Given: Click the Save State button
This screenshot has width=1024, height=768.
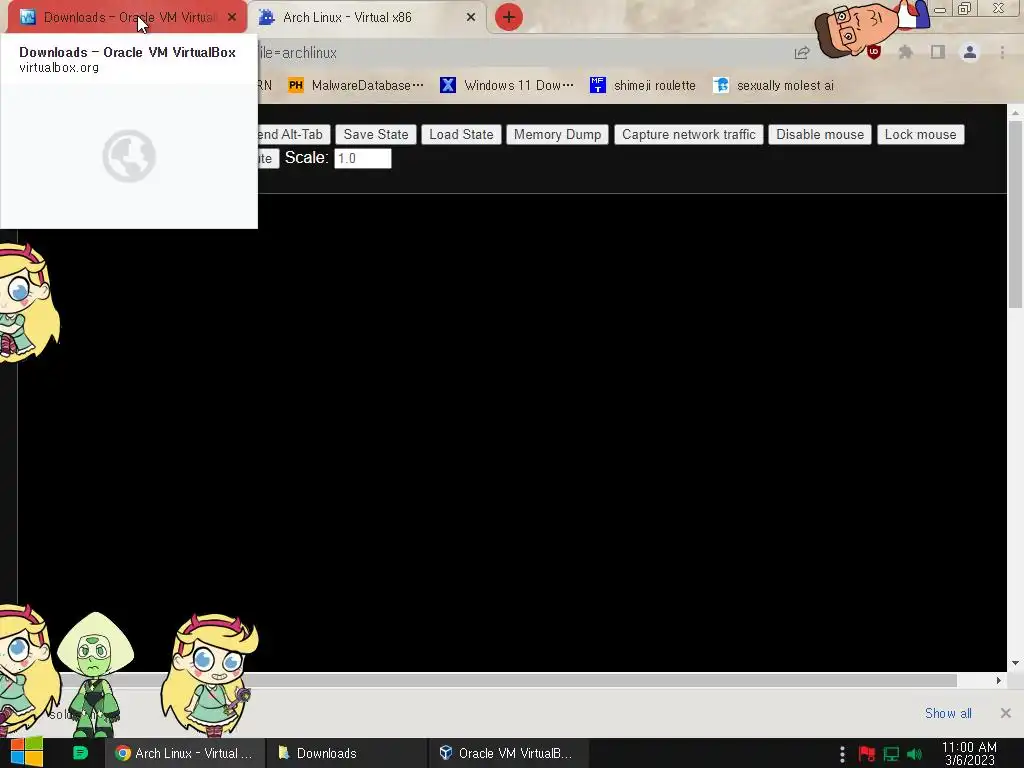Looking at the screenshot, I should tap(376, 135).
